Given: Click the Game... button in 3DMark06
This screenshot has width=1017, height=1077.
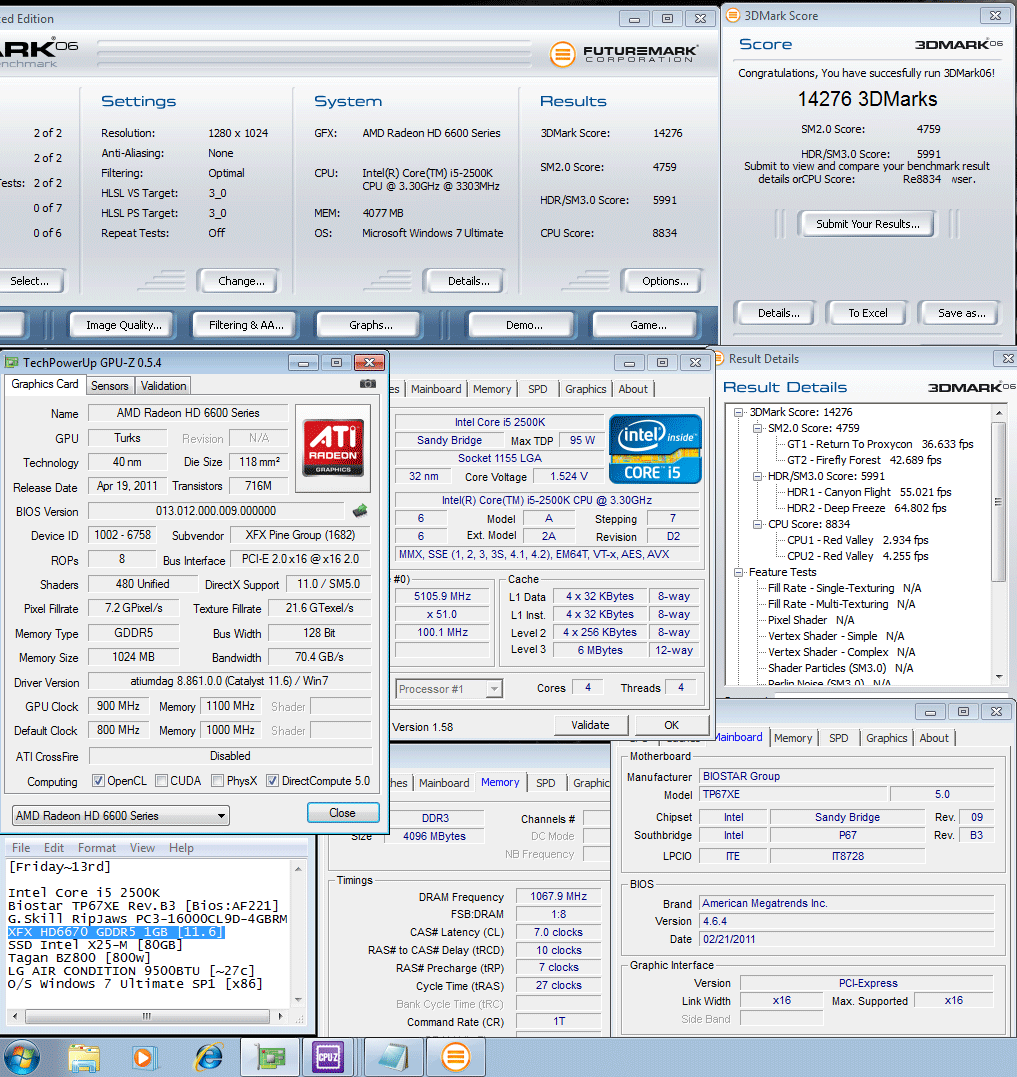Looking at the screenshot, I should (x=648, y=325).
